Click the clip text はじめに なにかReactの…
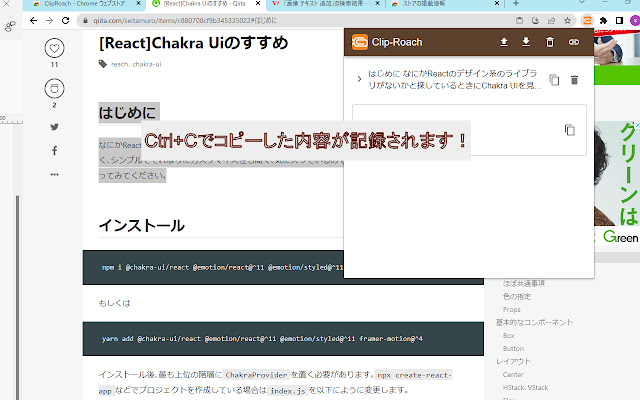This screenshot has height=400, width=640. click(455, 80)
